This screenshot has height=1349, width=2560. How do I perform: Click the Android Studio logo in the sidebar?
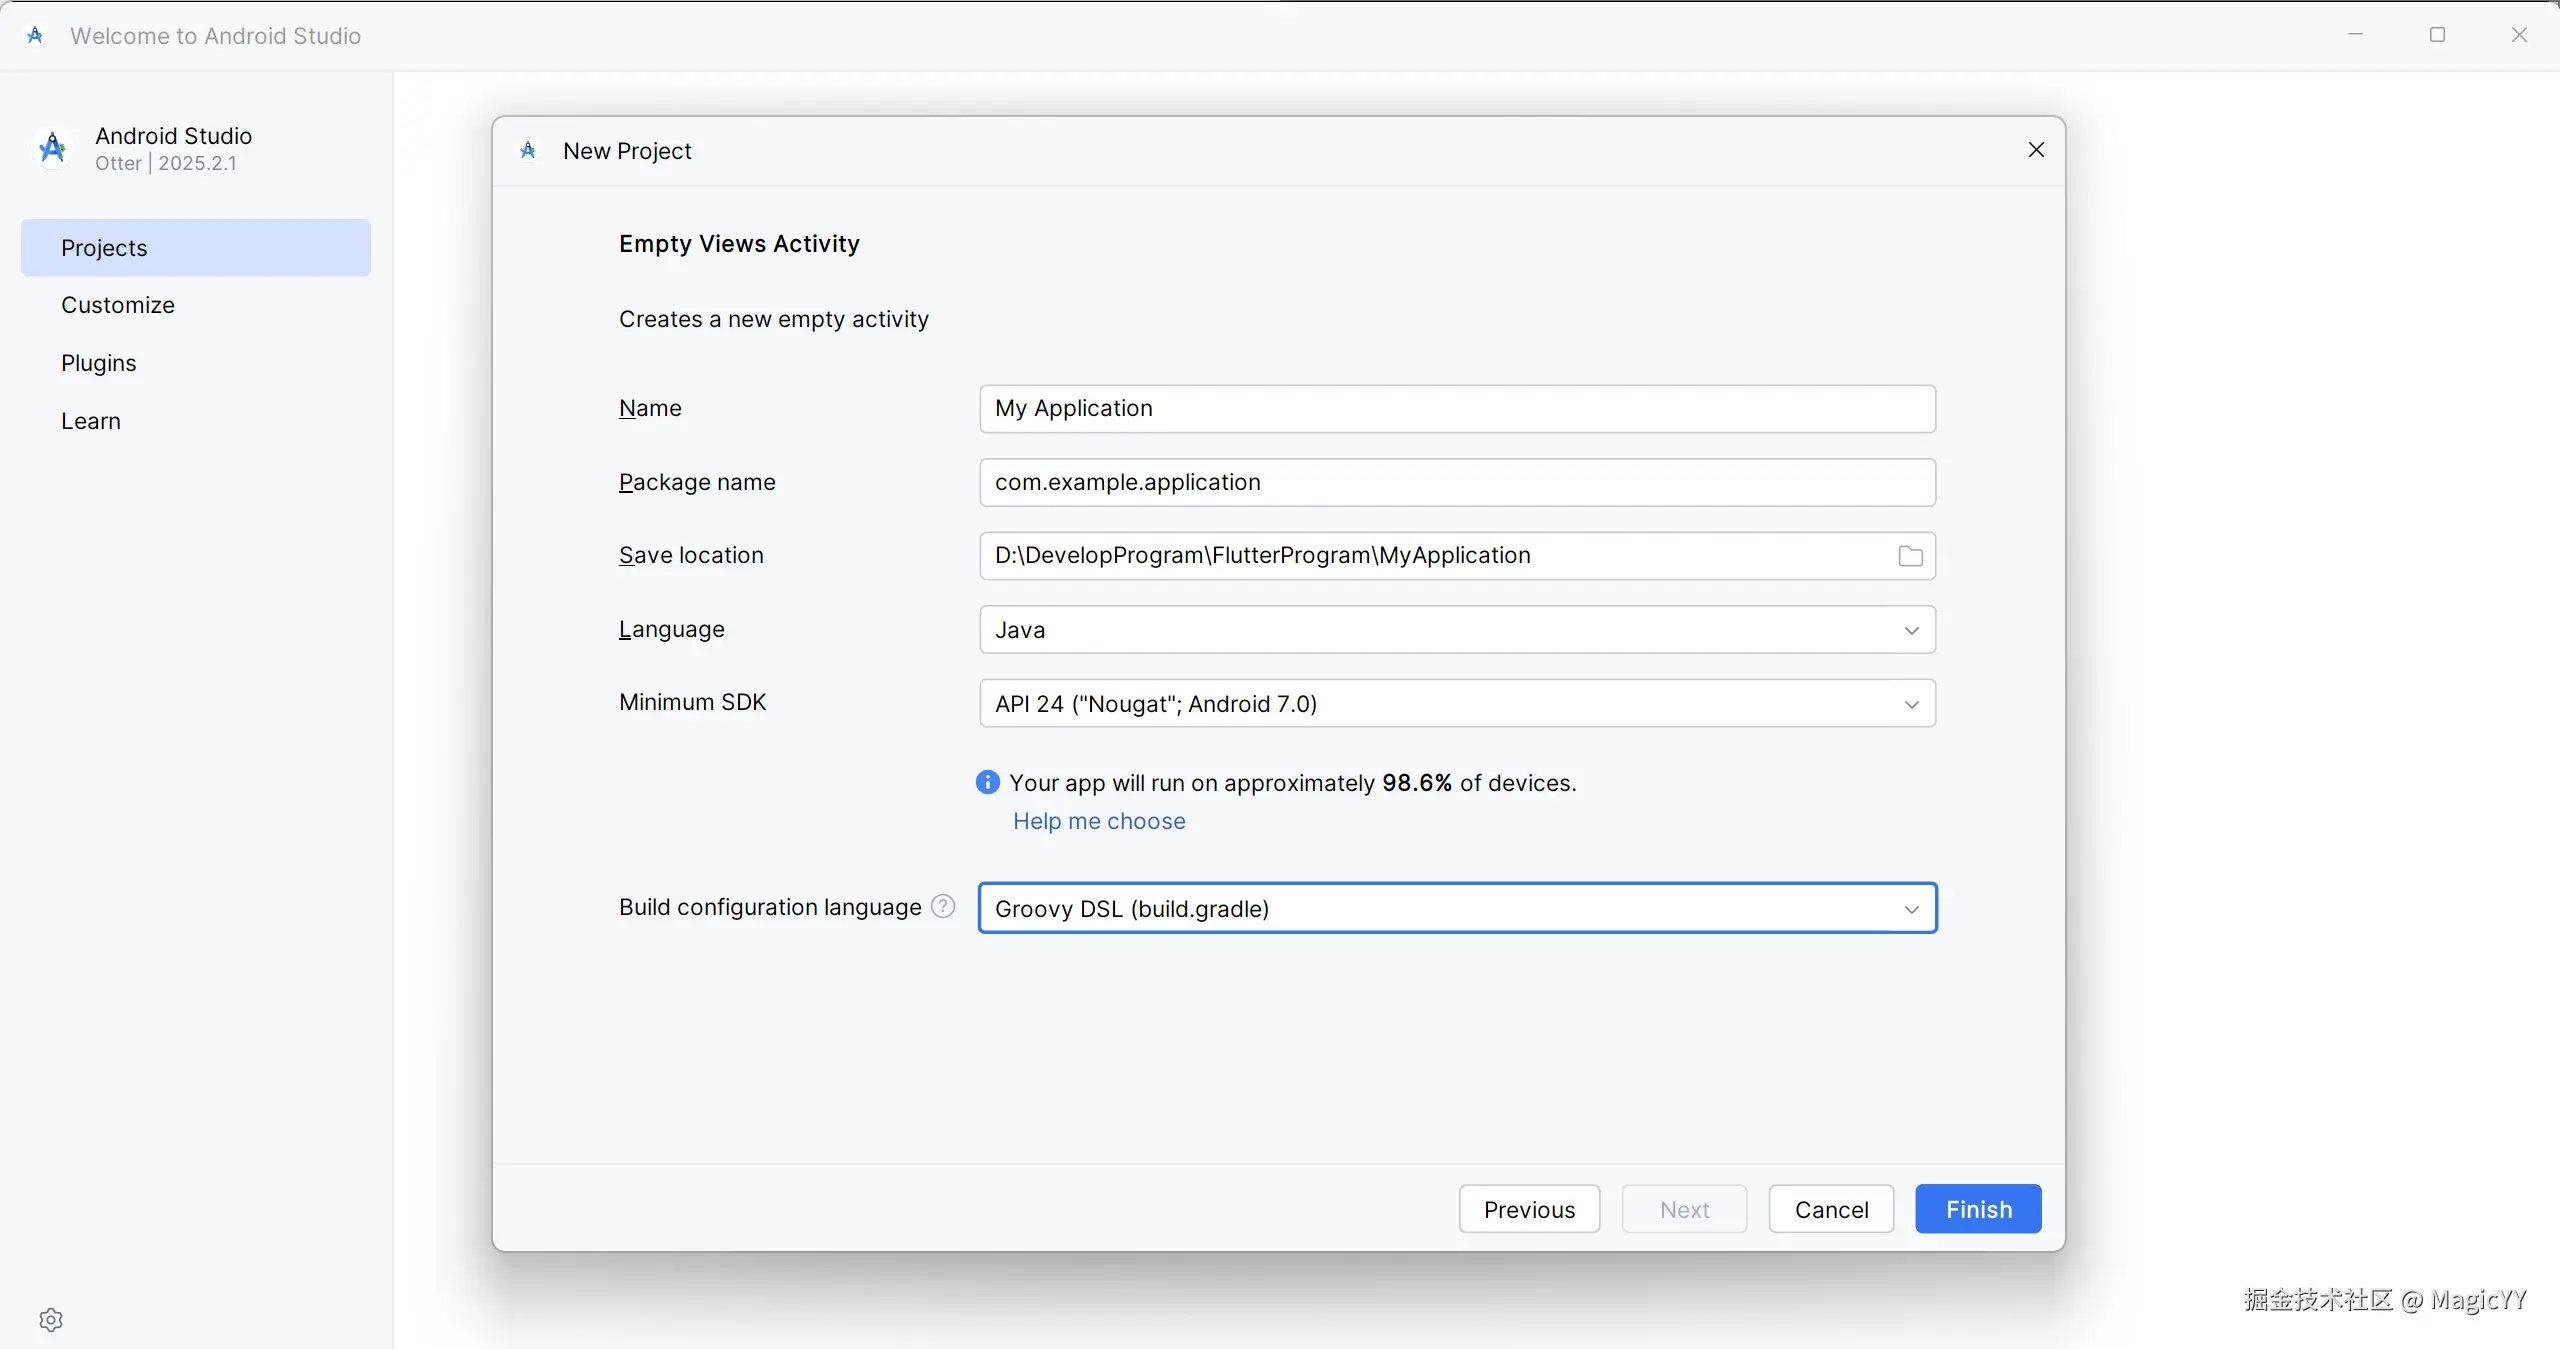point(53,148)
